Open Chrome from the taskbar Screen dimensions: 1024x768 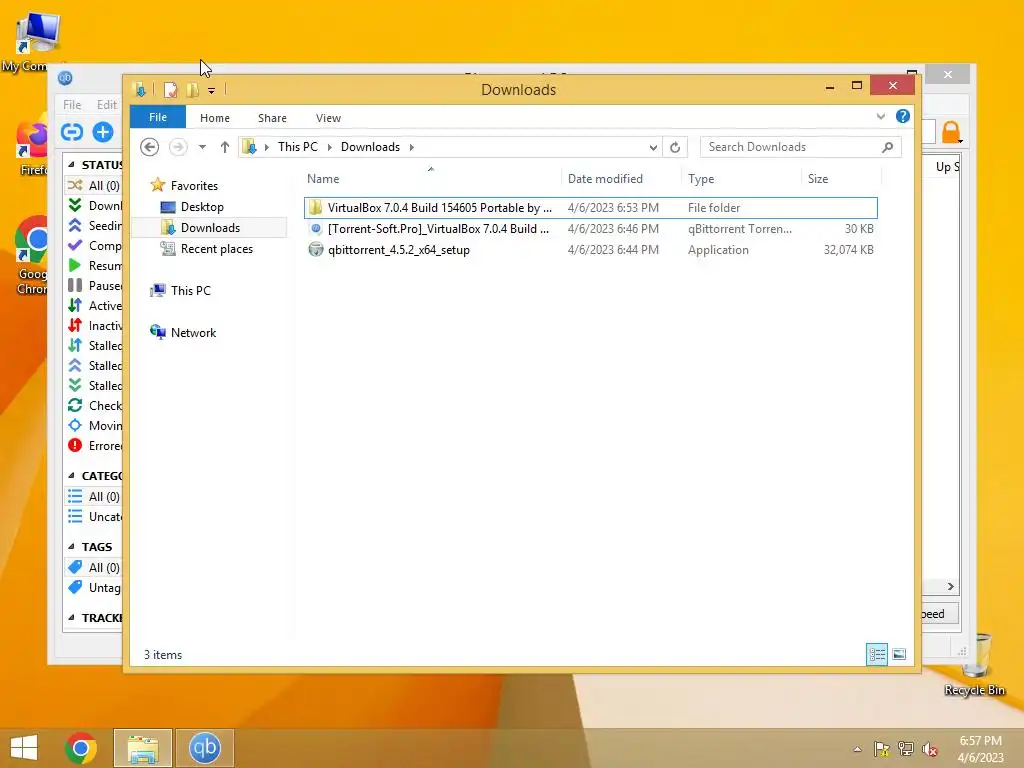[x=81, y=748]
